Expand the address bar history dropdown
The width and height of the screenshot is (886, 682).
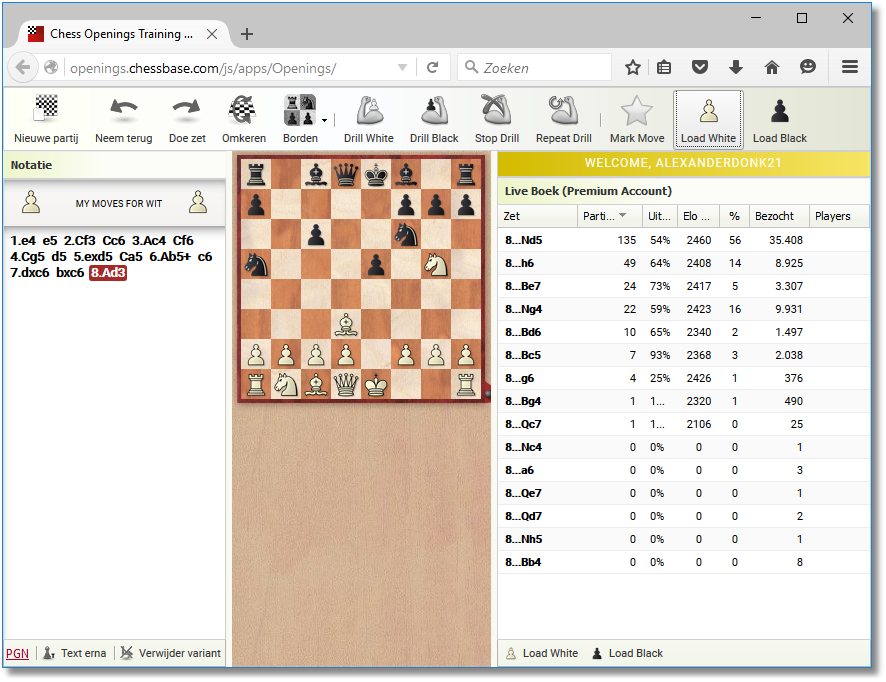click(402, 68)
